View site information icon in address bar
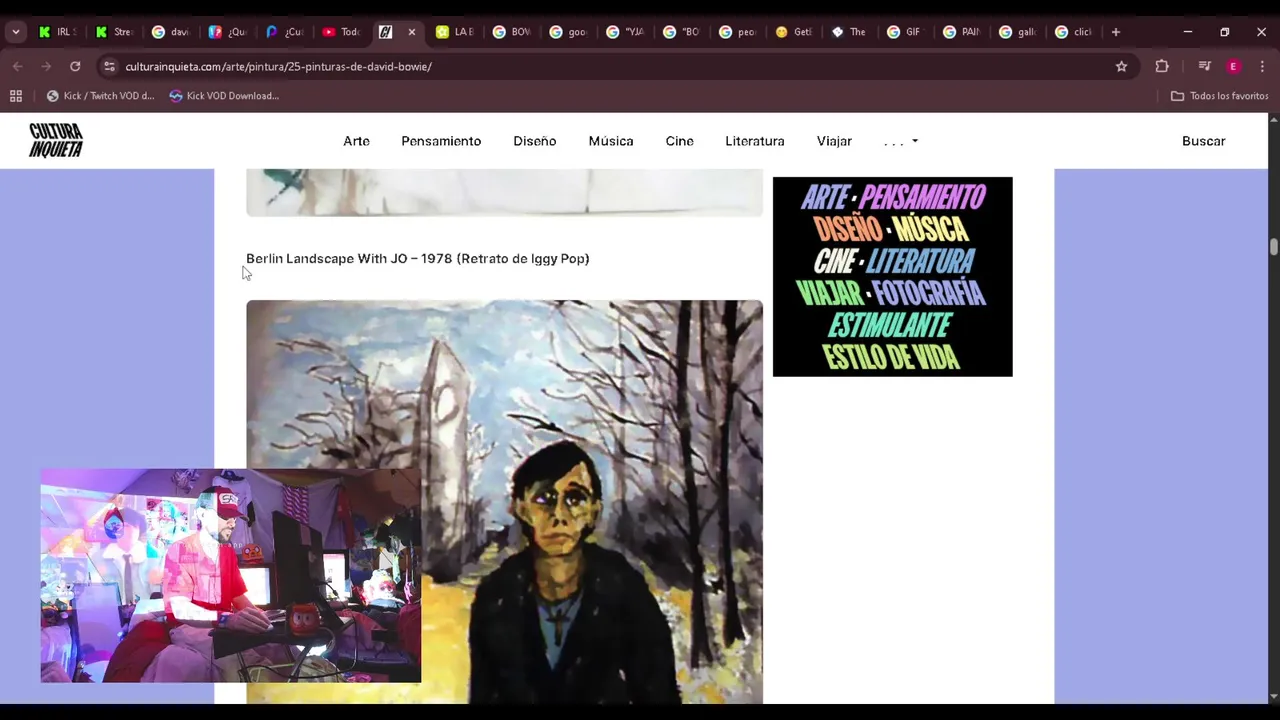The height and width of the screenshot is (720, 1280). pyautogui.click(x=110, y=66)
